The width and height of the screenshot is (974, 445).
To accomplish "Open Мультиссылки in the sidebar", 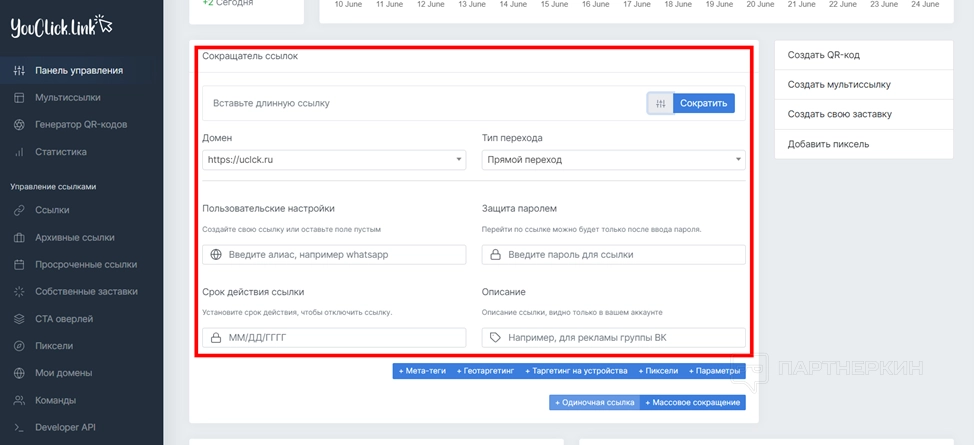I will [x=67, y=98].
